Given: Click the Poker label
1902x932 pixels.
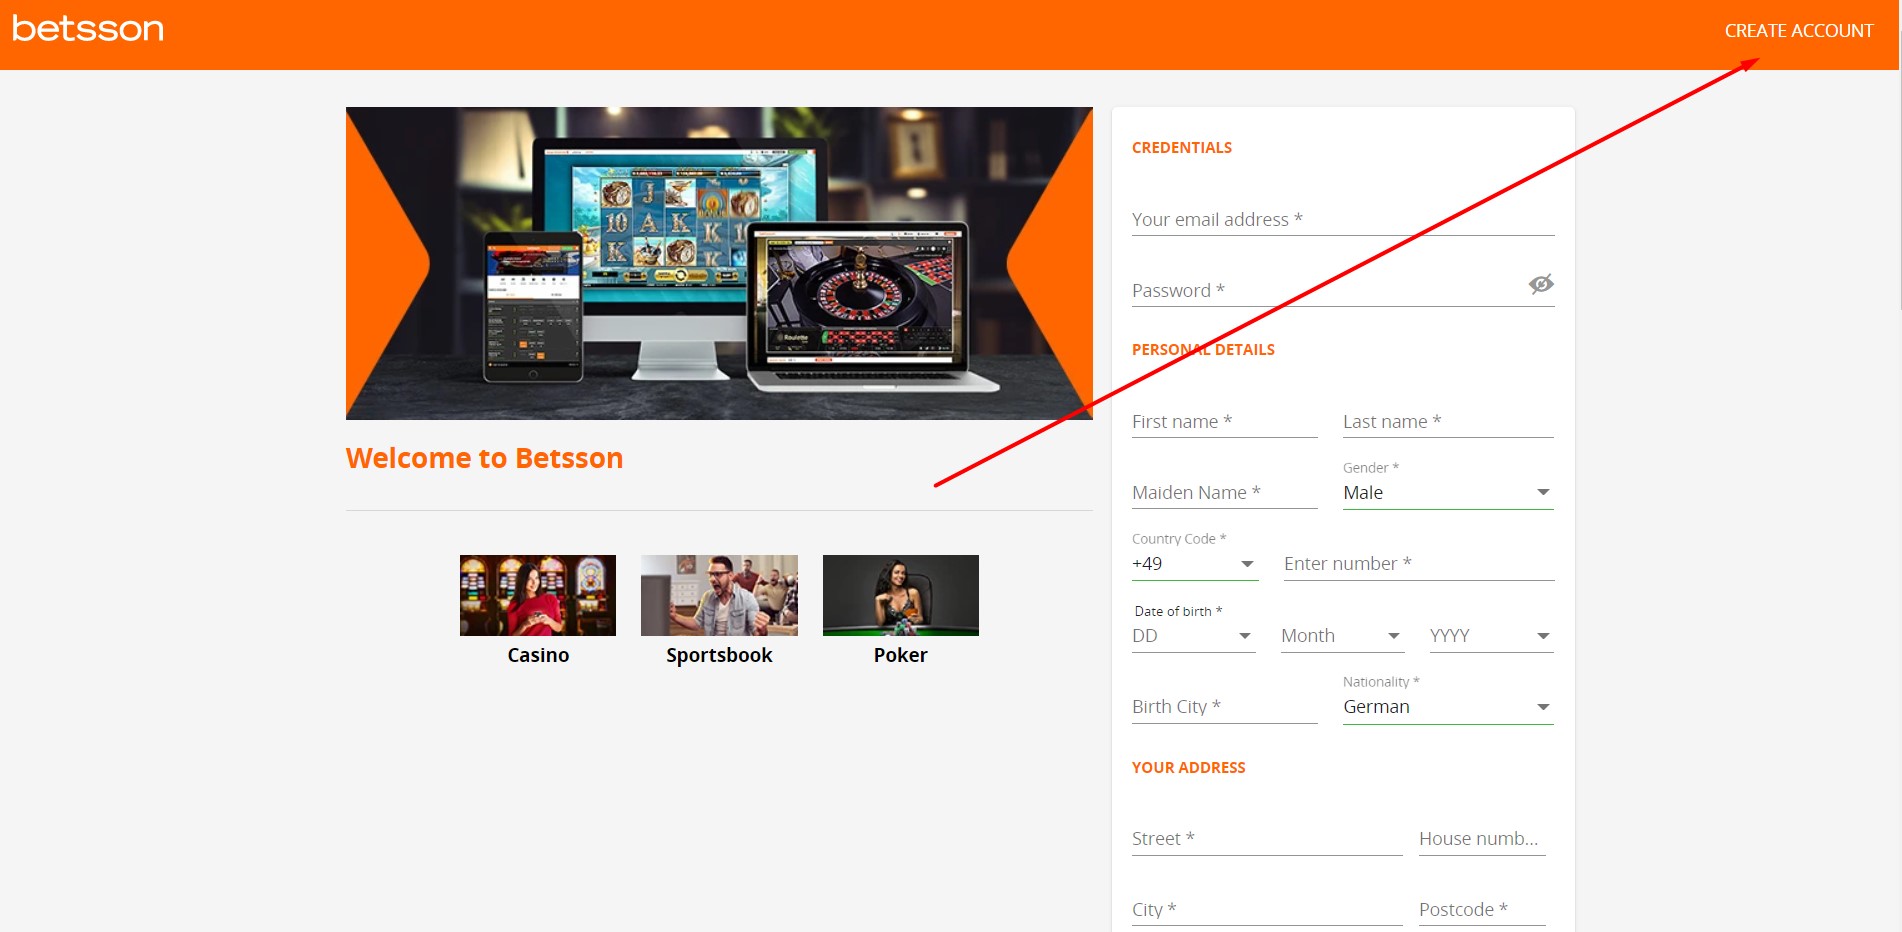Looking at the screenshot, I should [x=901, y=655].
